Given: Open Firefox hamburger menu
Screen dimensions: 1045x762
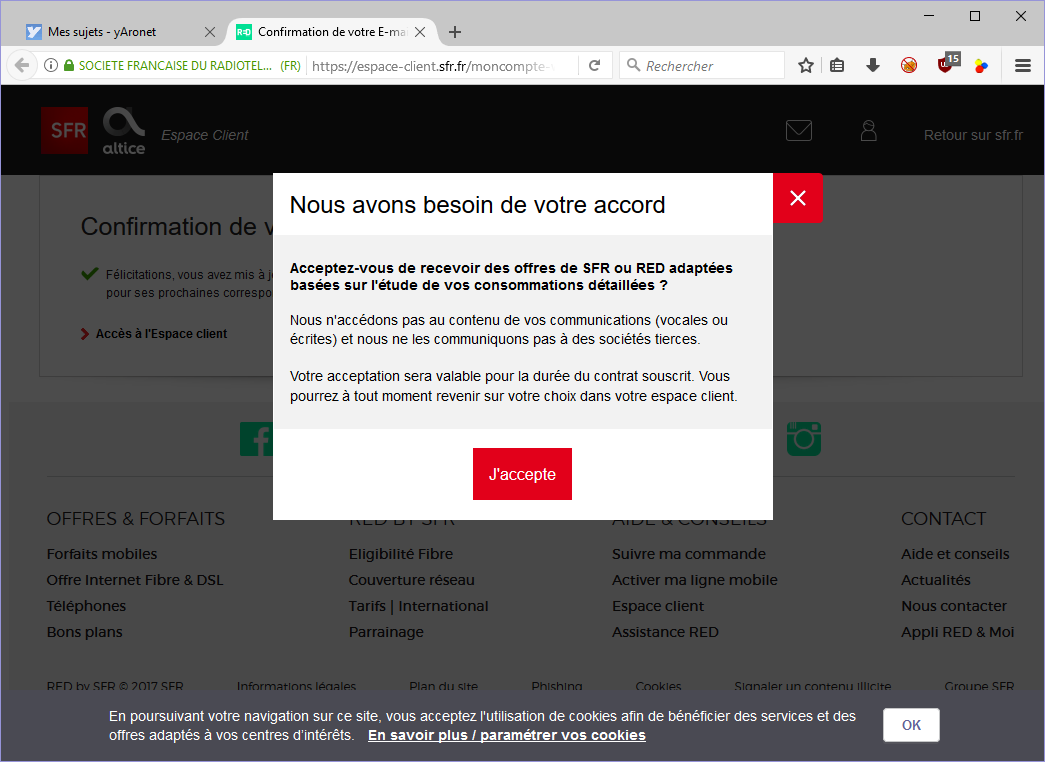Looking at the screenshot, I should (x=1022, y=66).
